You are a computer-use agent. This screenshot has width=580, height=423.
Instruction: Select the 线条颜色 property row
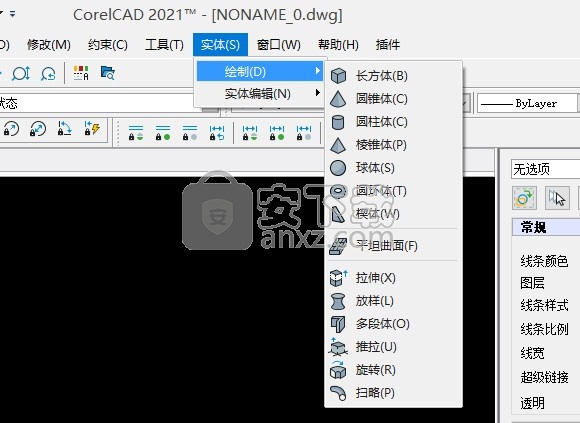coord(544,261)
